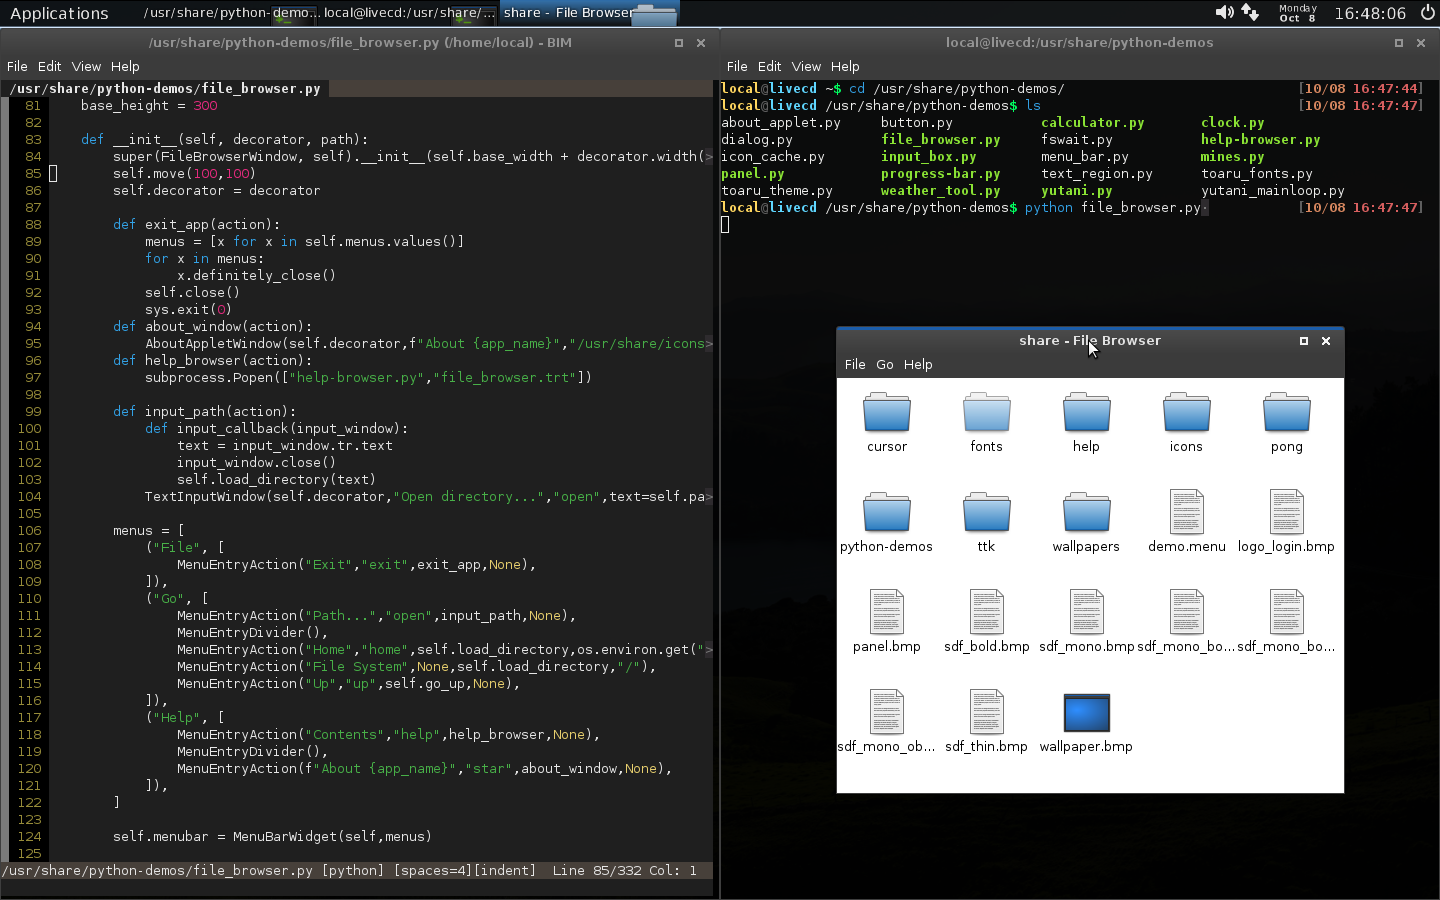Click weather_tool.py in terminal listing
Screen dimensions: 1440x900
pyautogui.click(x=940, y=190)
